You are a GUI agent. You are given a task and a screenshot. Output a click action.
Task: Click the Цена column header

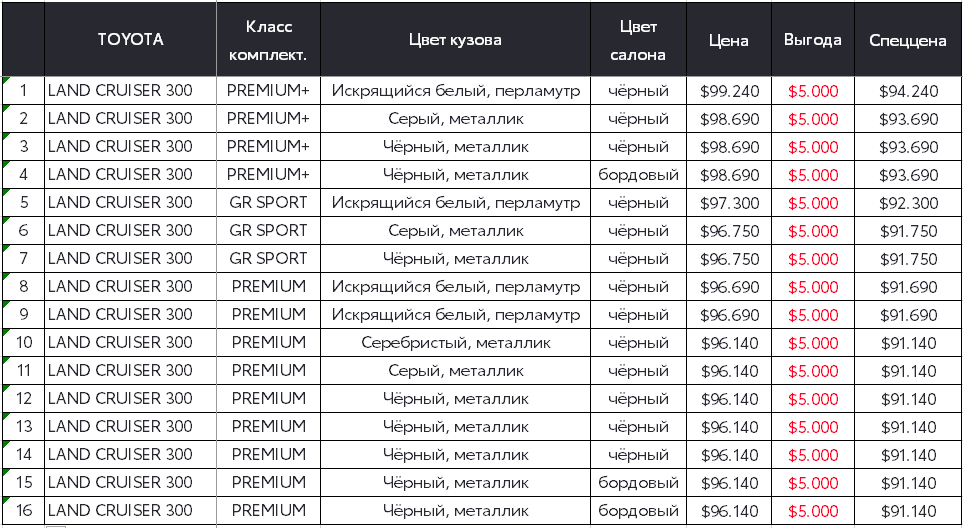[x=728, y=41]
